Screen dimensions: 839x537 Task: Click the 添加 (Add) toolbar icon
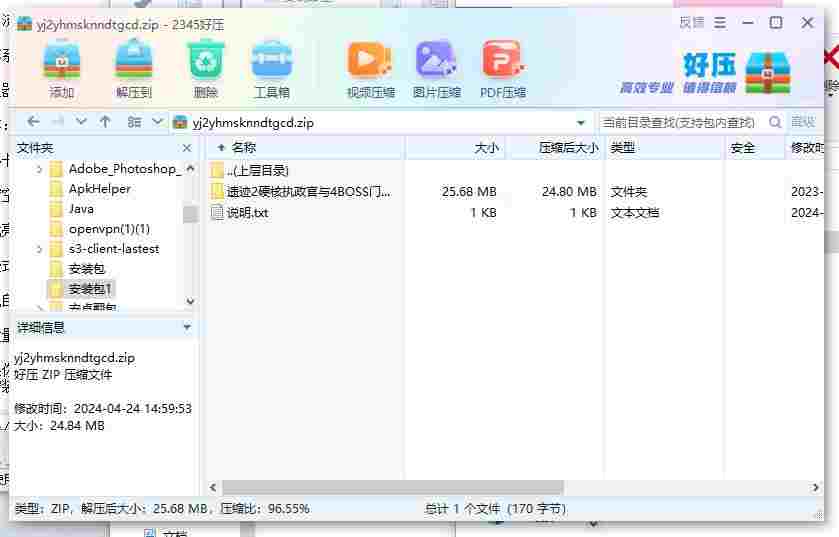[x=62, y=70]
